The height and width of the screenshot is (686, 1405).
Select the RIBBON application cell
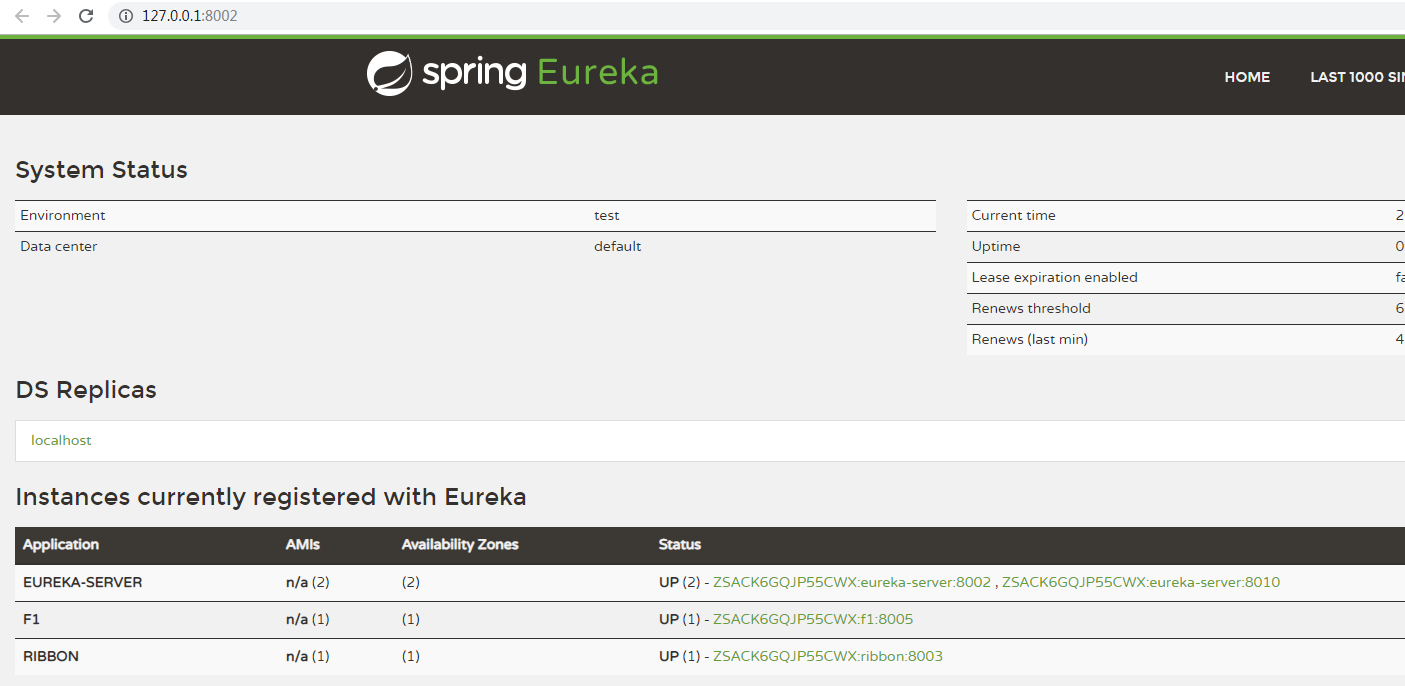click(51, 656)
